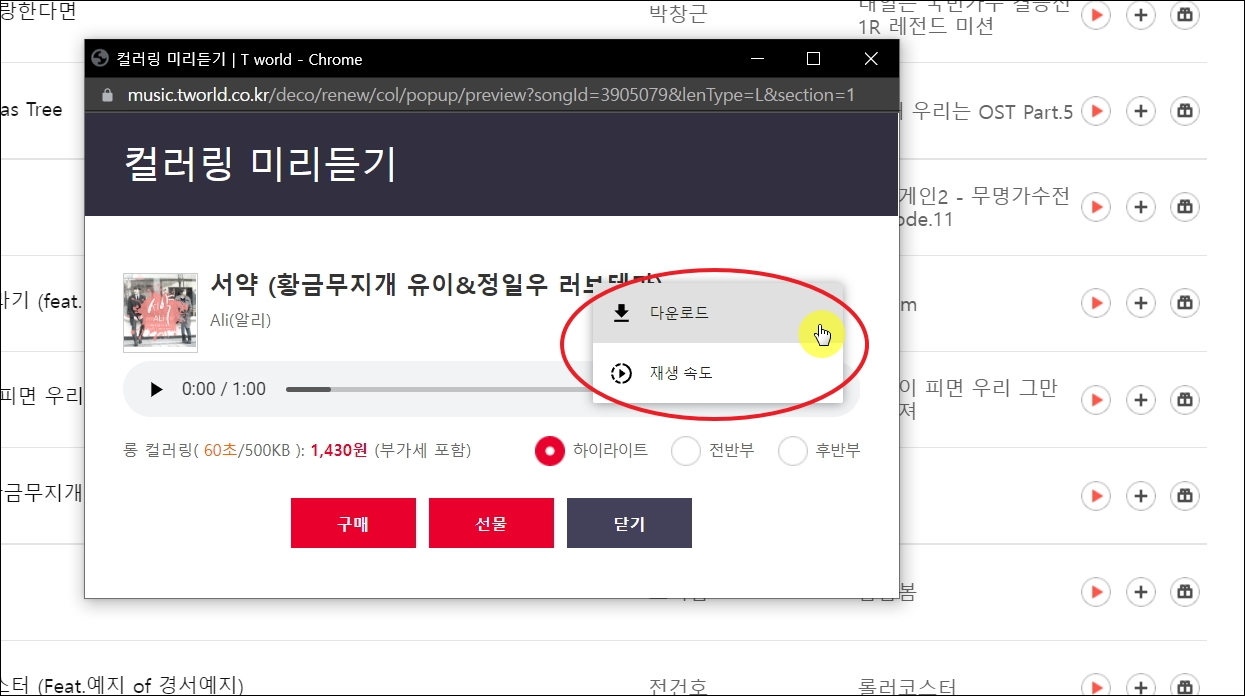Viewport: 1245px width, 696px height.
Task: Click artist name Ali(알리)
Action: pyautogui.click(x=241, y=320)
